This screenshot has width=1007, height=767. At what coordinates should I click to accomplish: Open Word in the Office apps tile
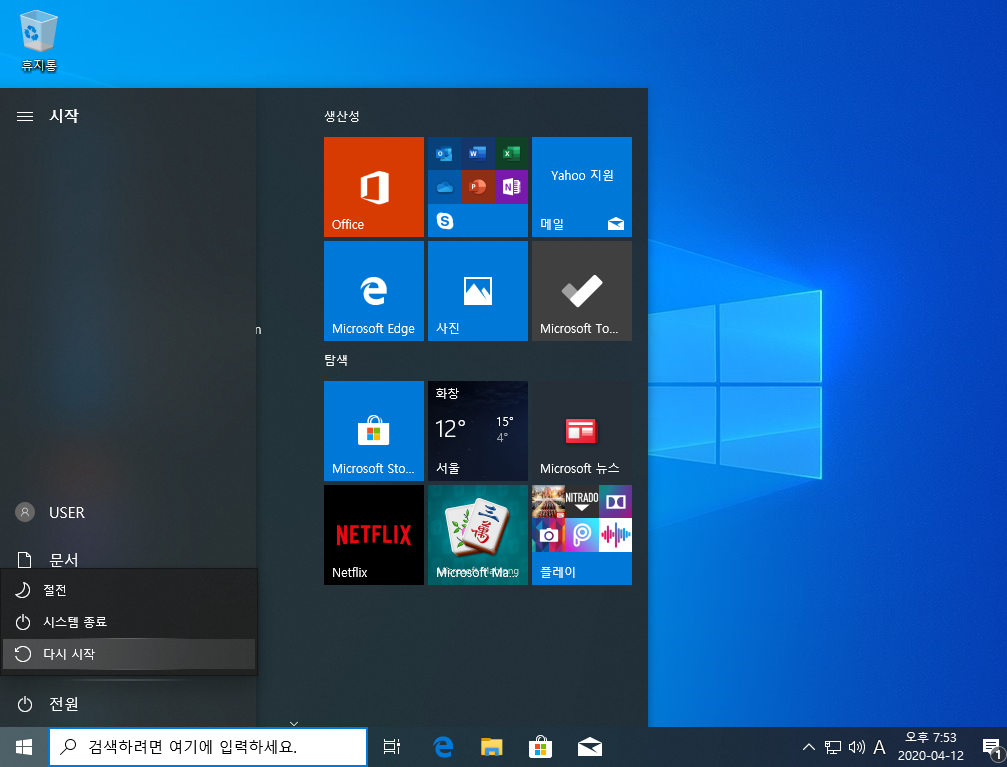pos(478,154)
